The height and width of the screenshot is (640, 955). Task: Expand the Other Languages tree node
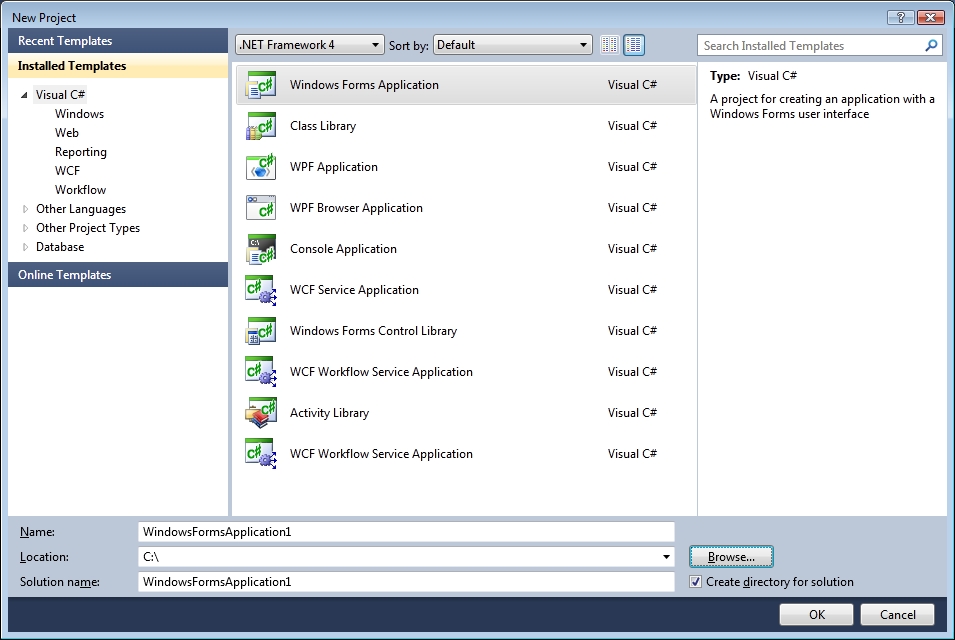coord(26,209)
